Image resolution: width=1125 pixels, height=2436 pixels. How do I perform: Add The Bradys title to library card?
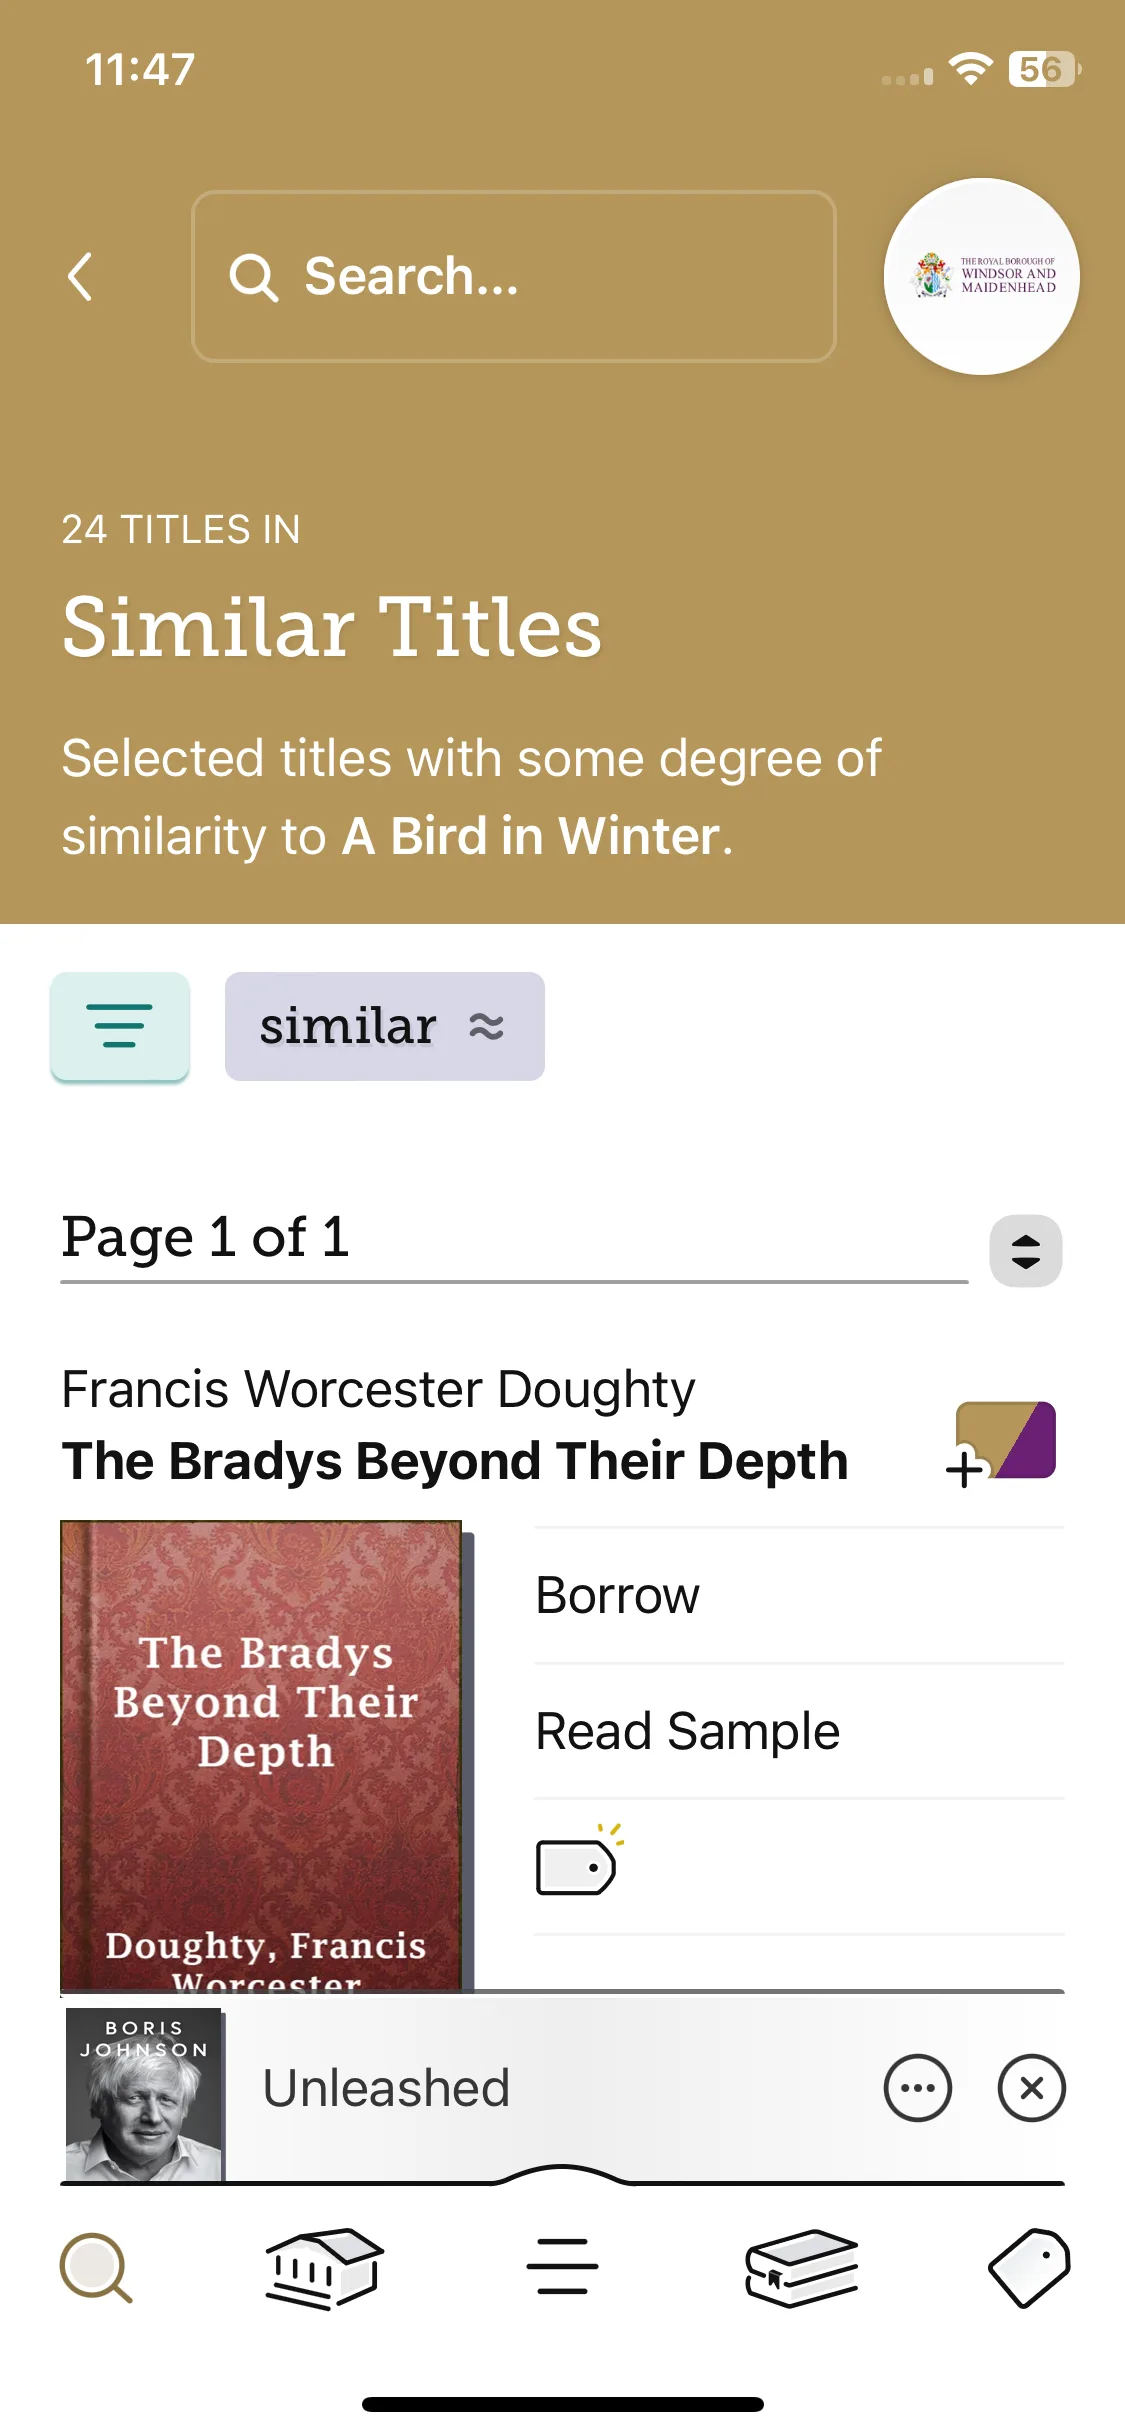1001,1443
